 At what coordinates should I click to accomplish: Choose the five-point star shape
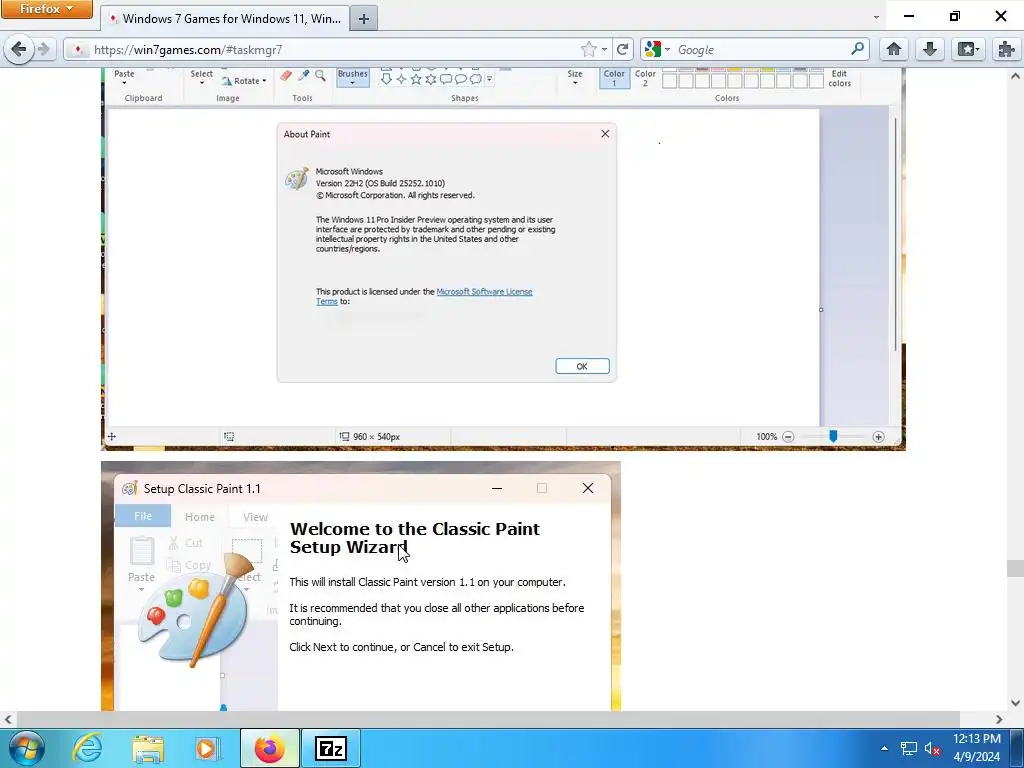click(x=415, y=79)
